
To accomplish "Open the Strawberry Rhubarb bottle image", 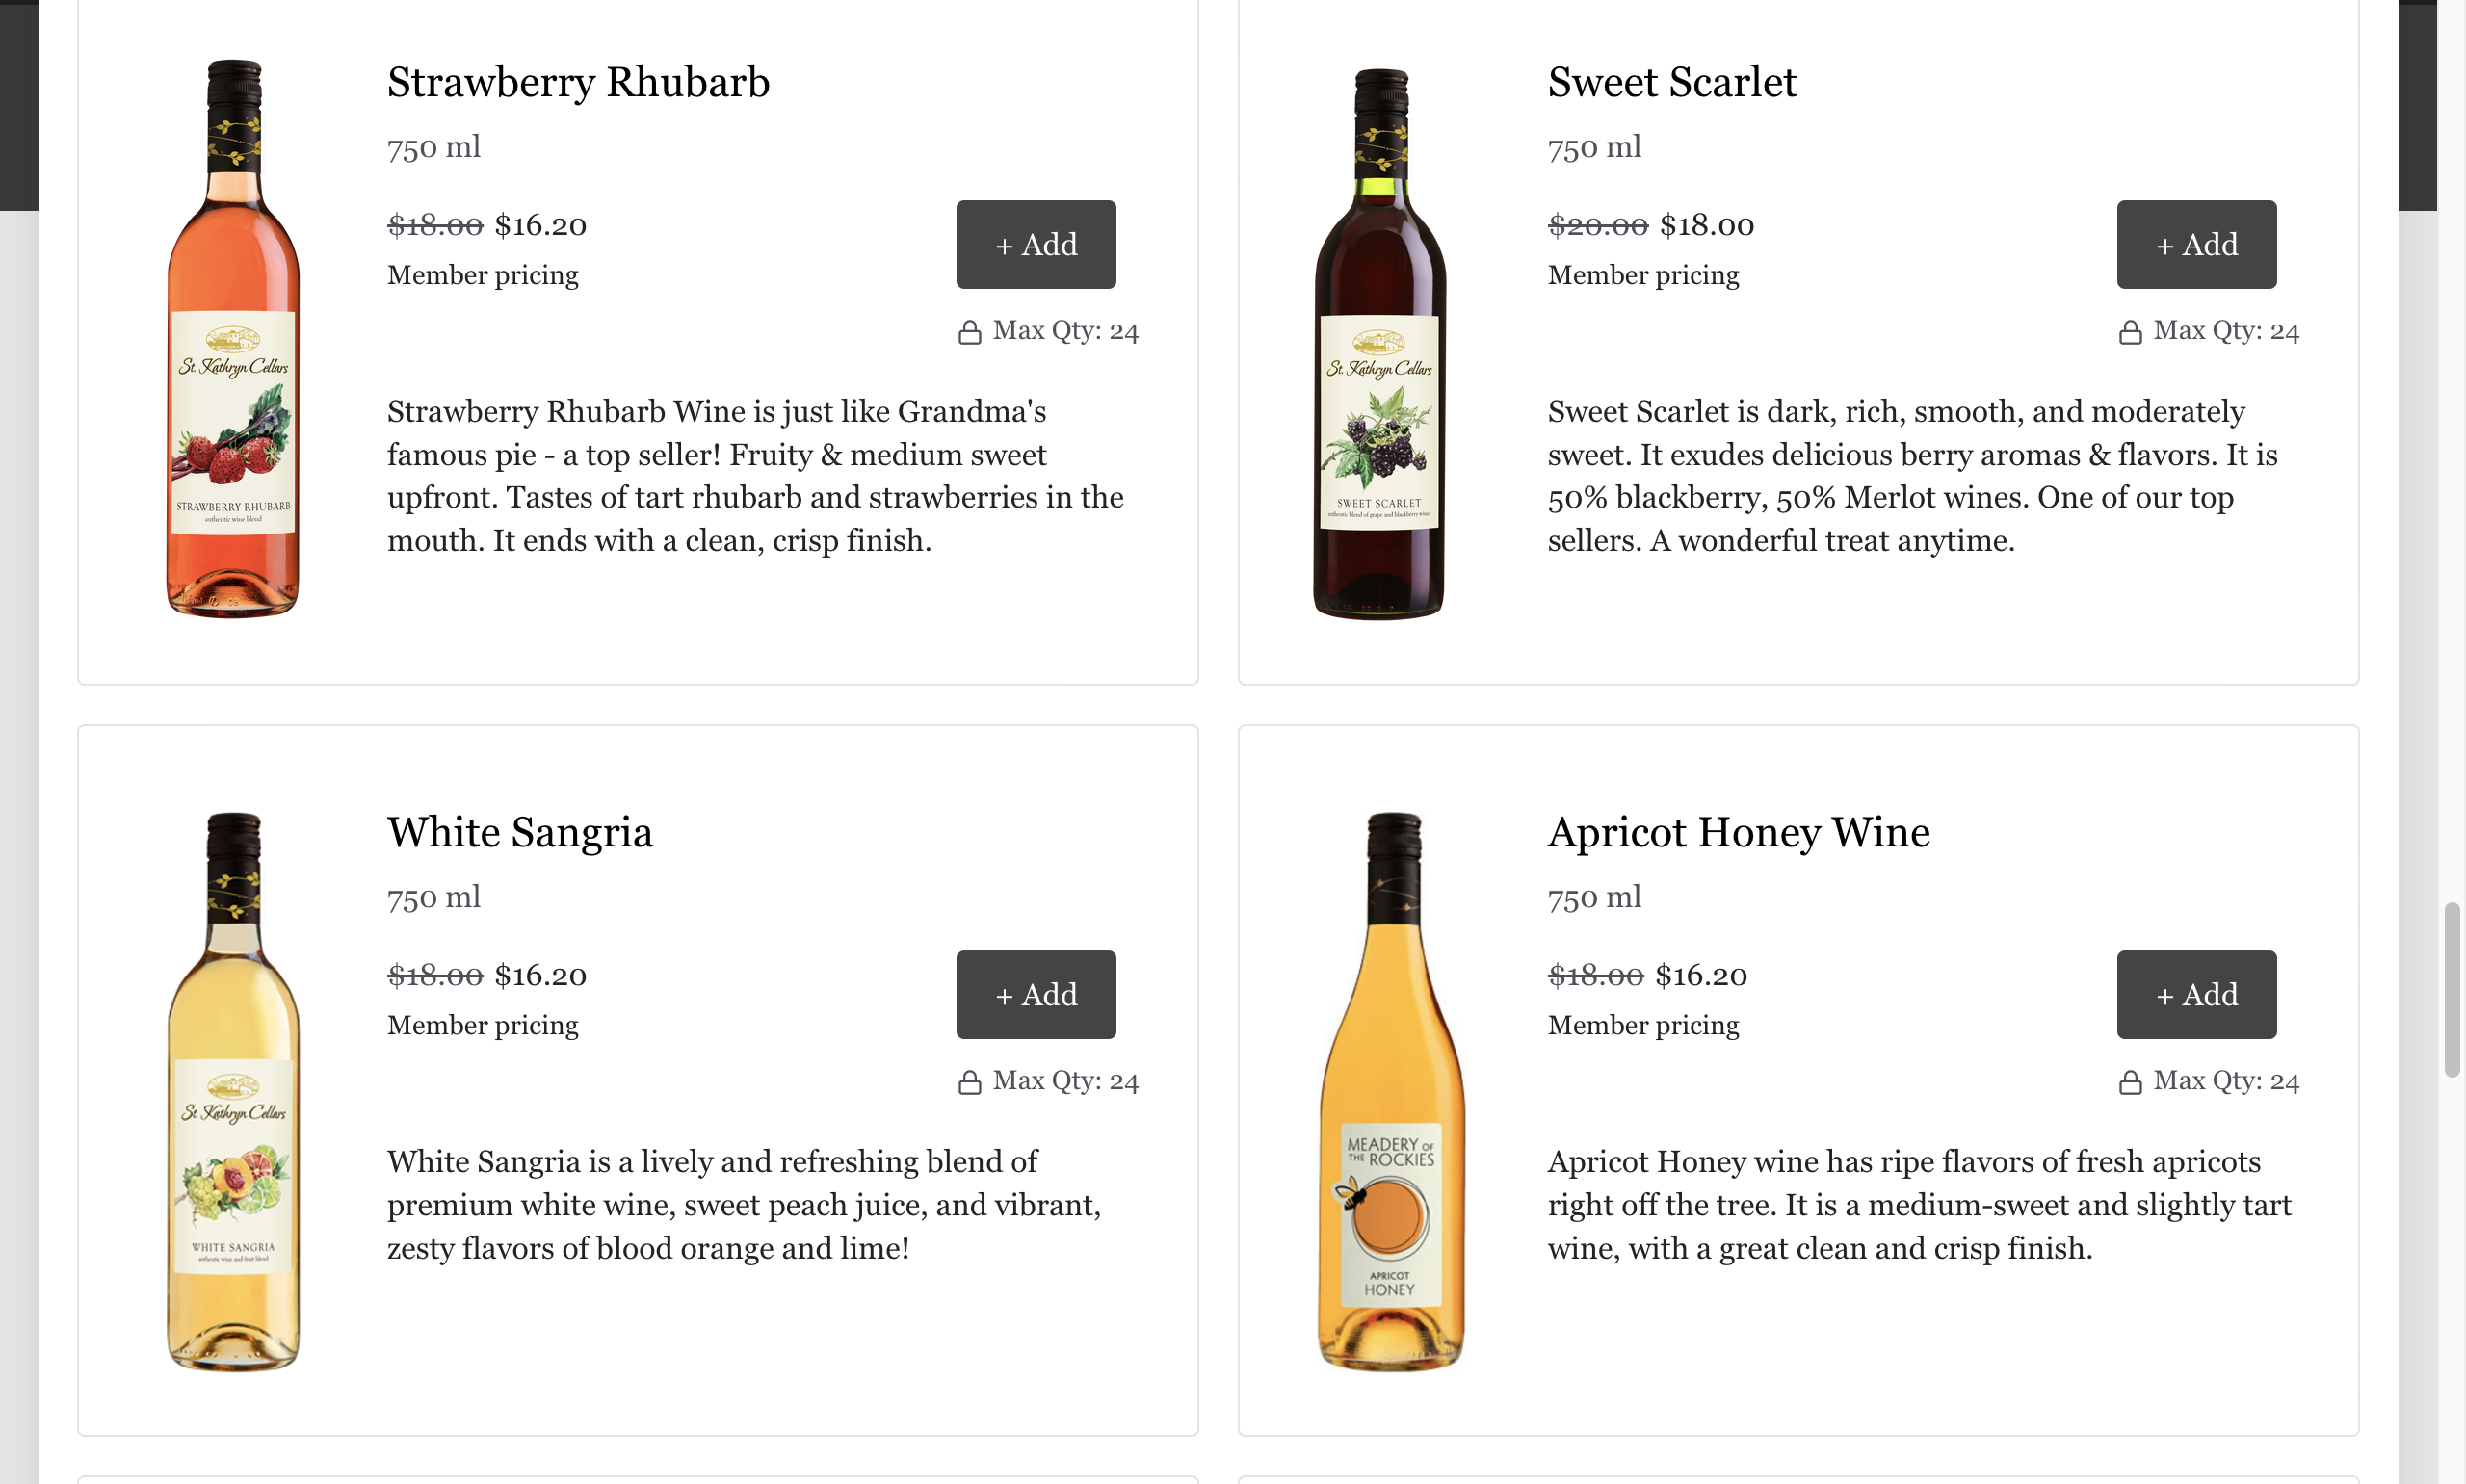I will [x=233, y=338].
